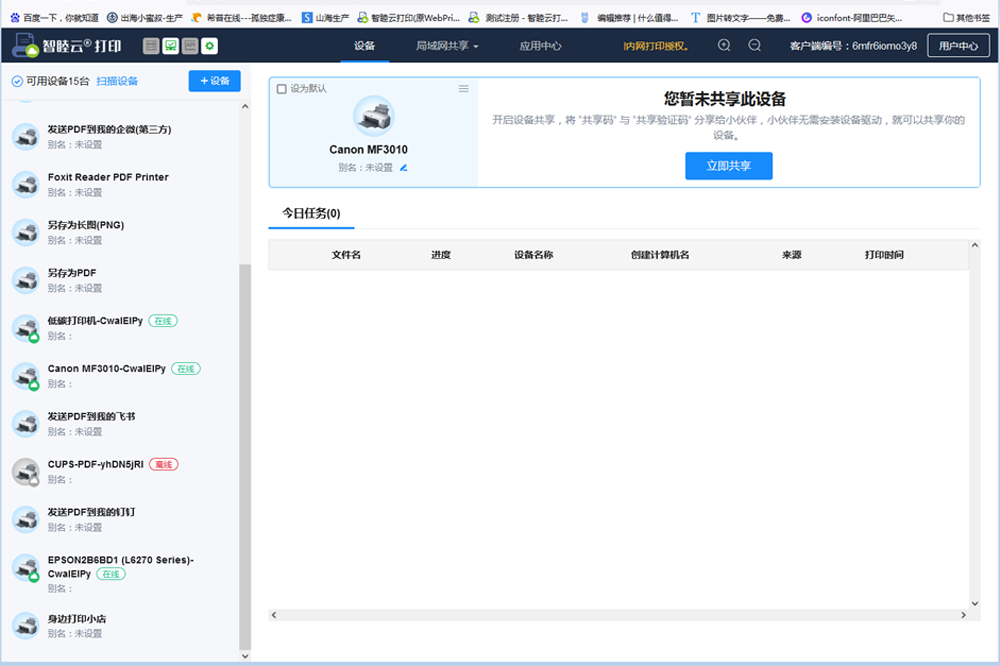
Task: Click the green gear icon in header
Action: [x=210, y=46]
